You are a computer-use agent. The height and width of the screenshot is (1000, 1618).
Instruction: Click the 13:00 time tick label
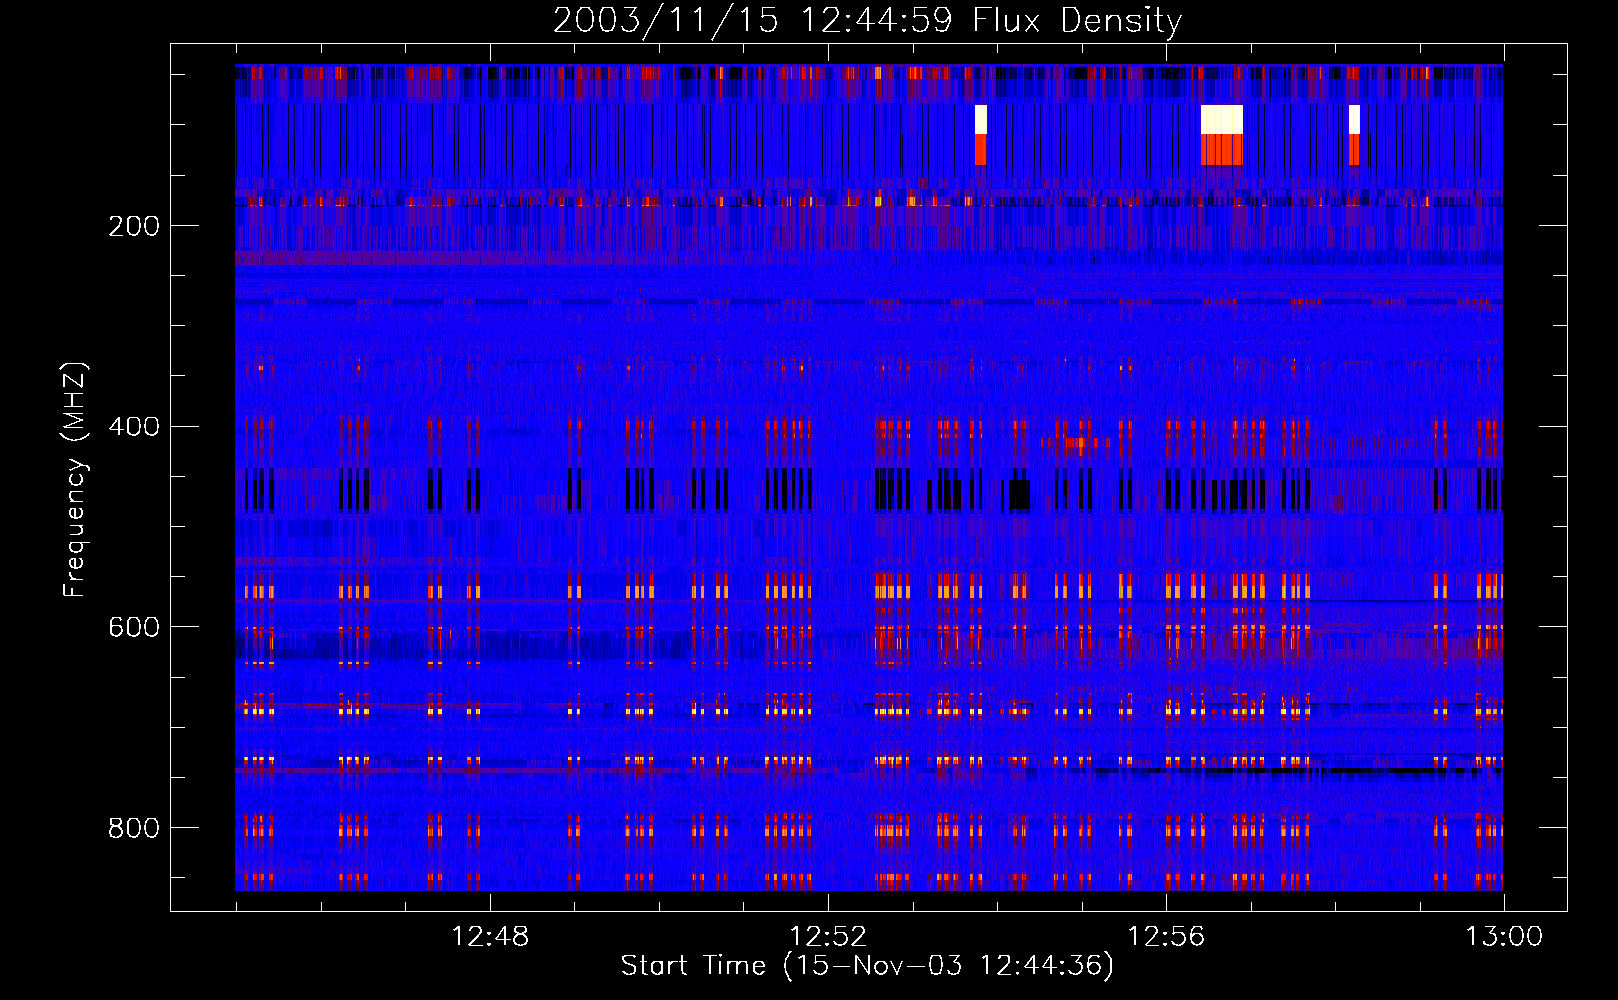[x=1504, y=937]
